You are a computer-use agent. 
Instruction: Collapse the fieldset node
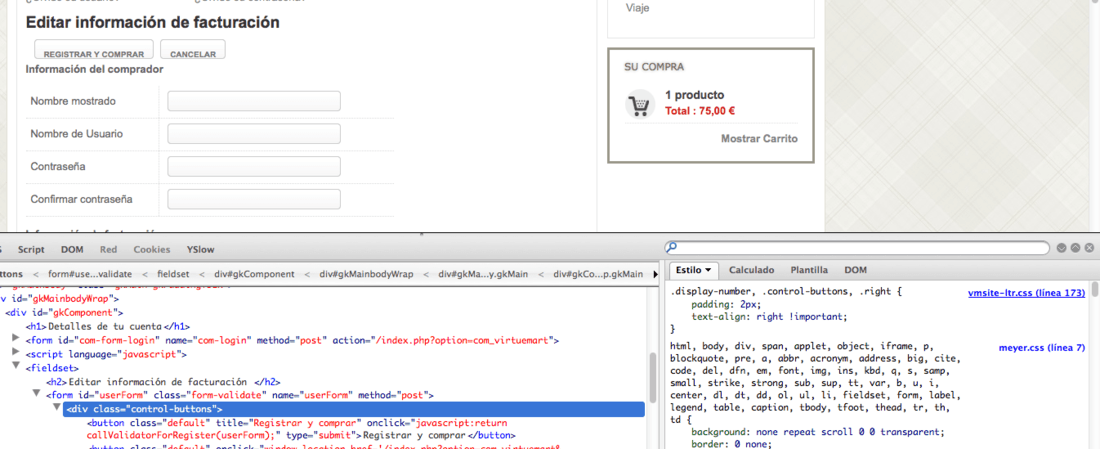click(x=16, y=368)
